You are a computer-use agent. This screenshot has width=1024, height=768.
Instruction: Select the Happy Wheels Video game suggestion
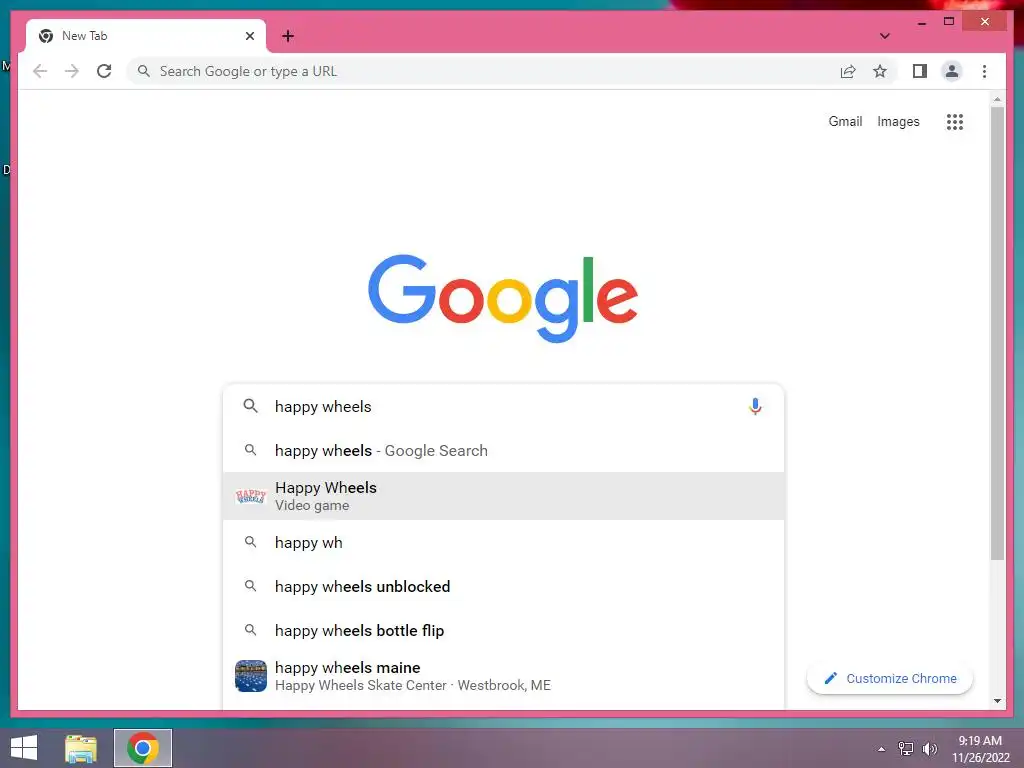point(503,496)
